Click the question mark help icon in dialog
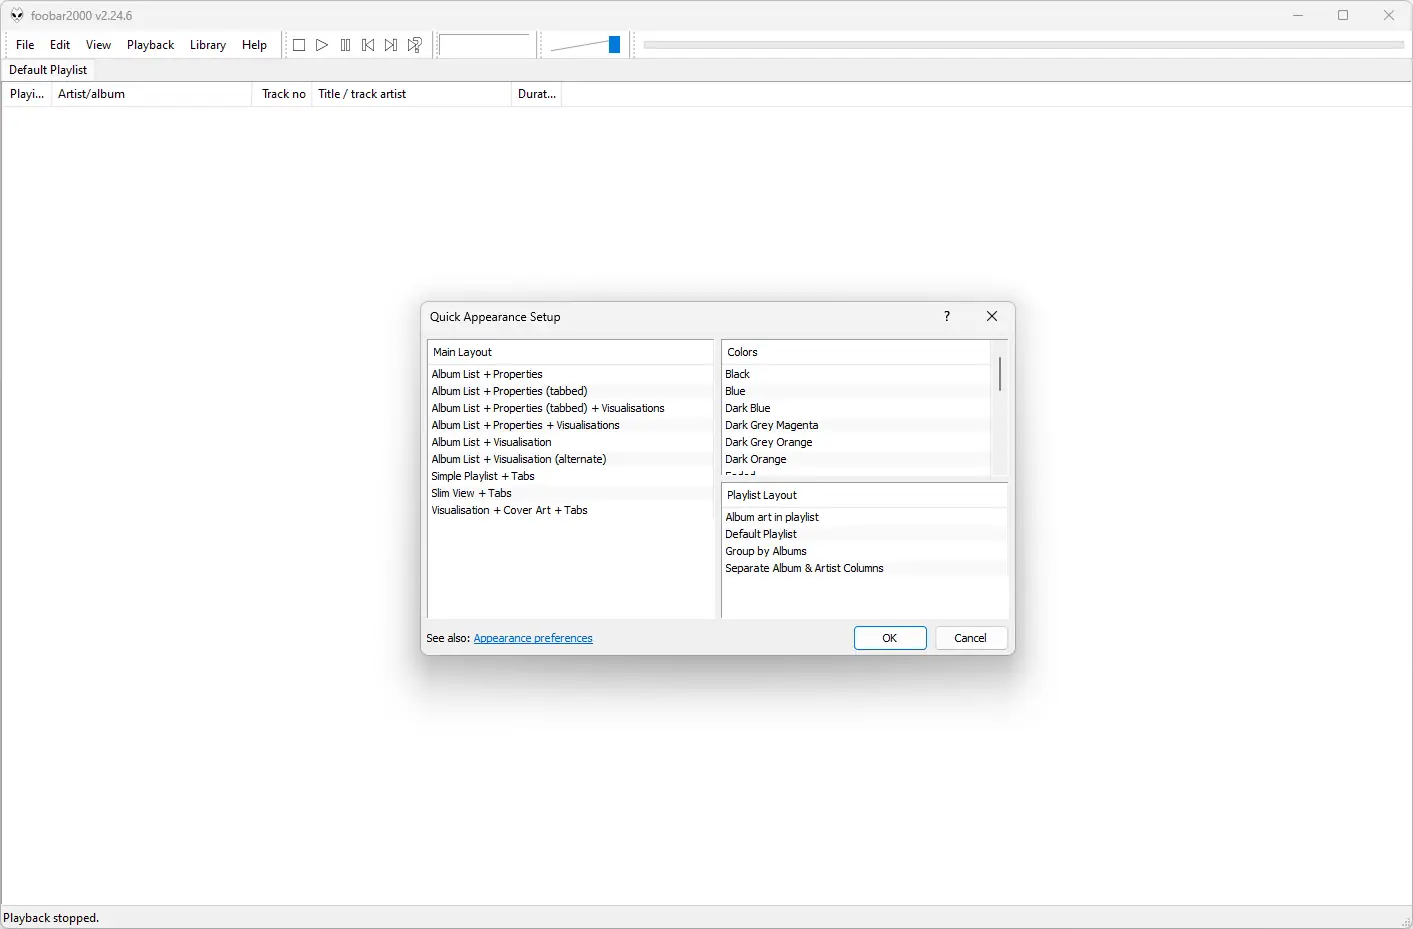Image resolution: width=1413 pixels, height=929 pixels. [x=947, y=316]
